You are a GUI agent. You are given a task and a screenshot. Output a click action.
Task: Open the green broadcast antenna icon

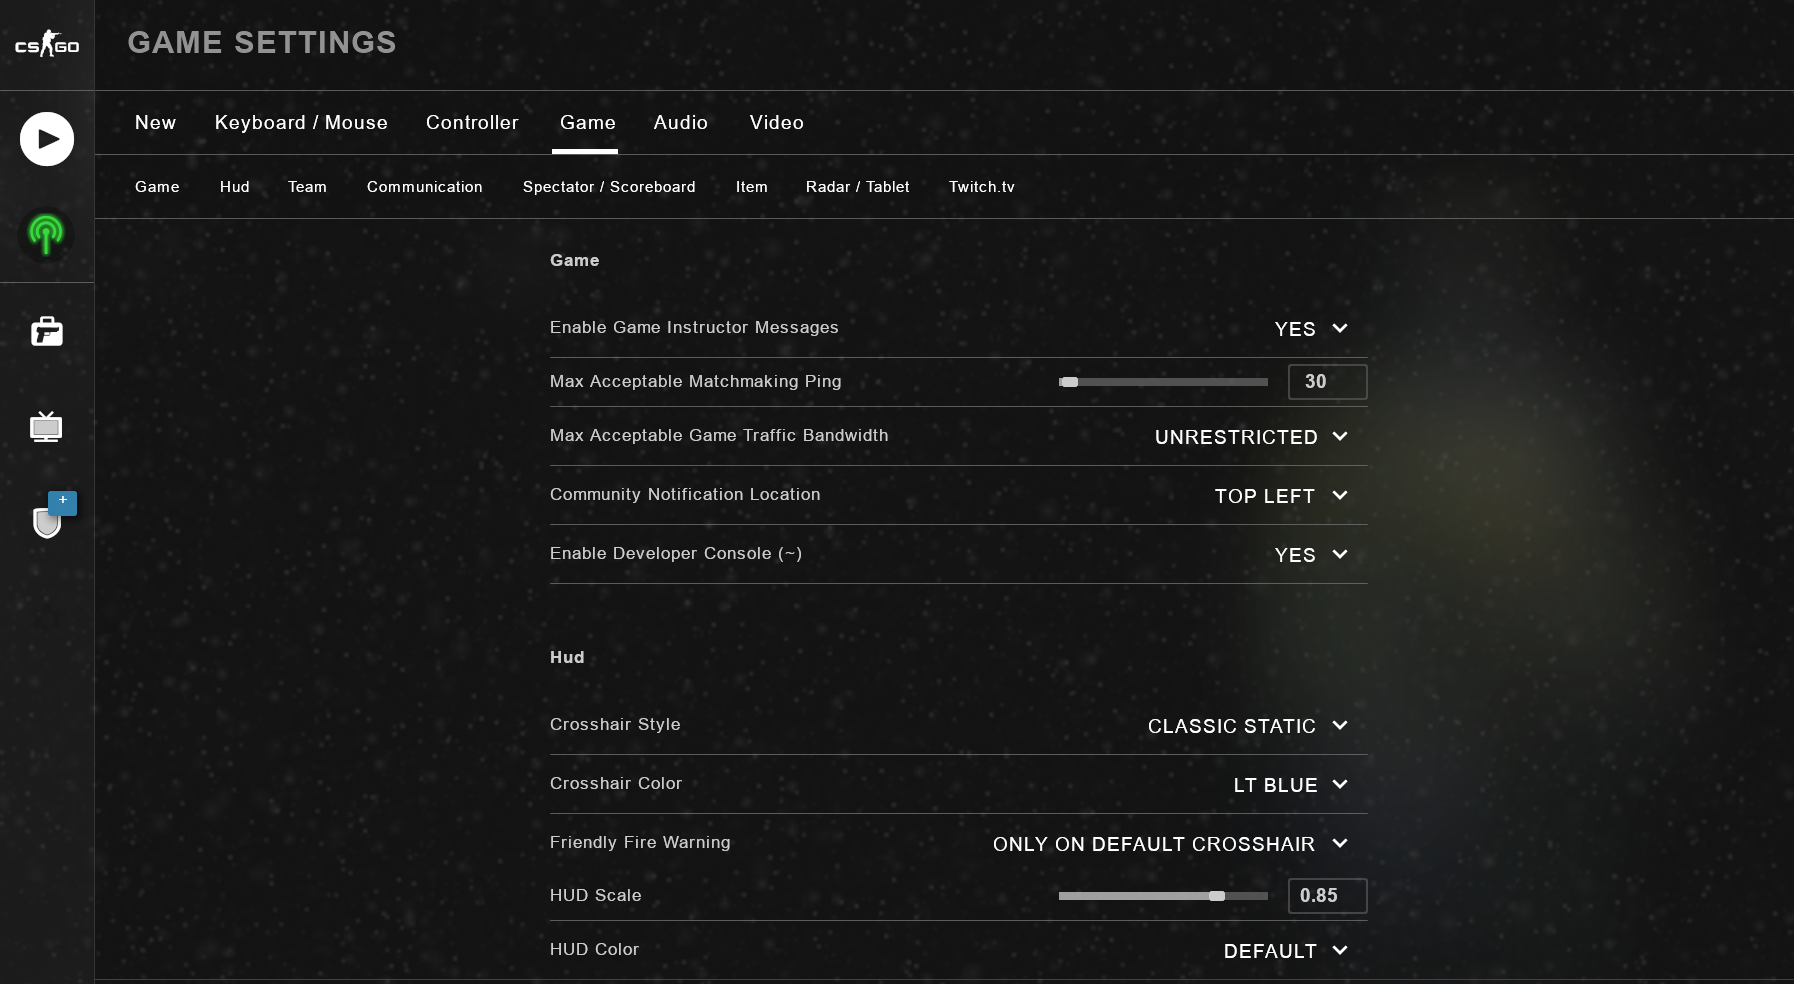click(46, 235)
